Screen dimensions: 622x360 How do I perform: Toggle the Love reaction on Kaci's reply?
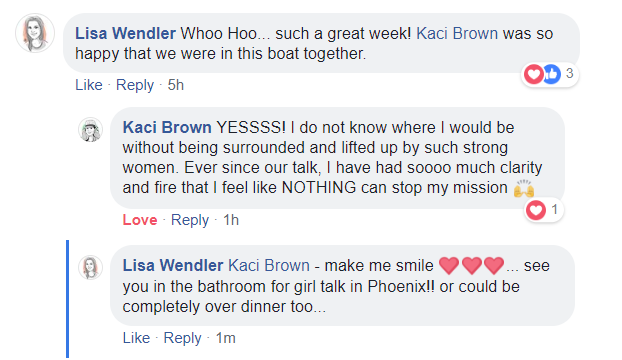(140, 220)
